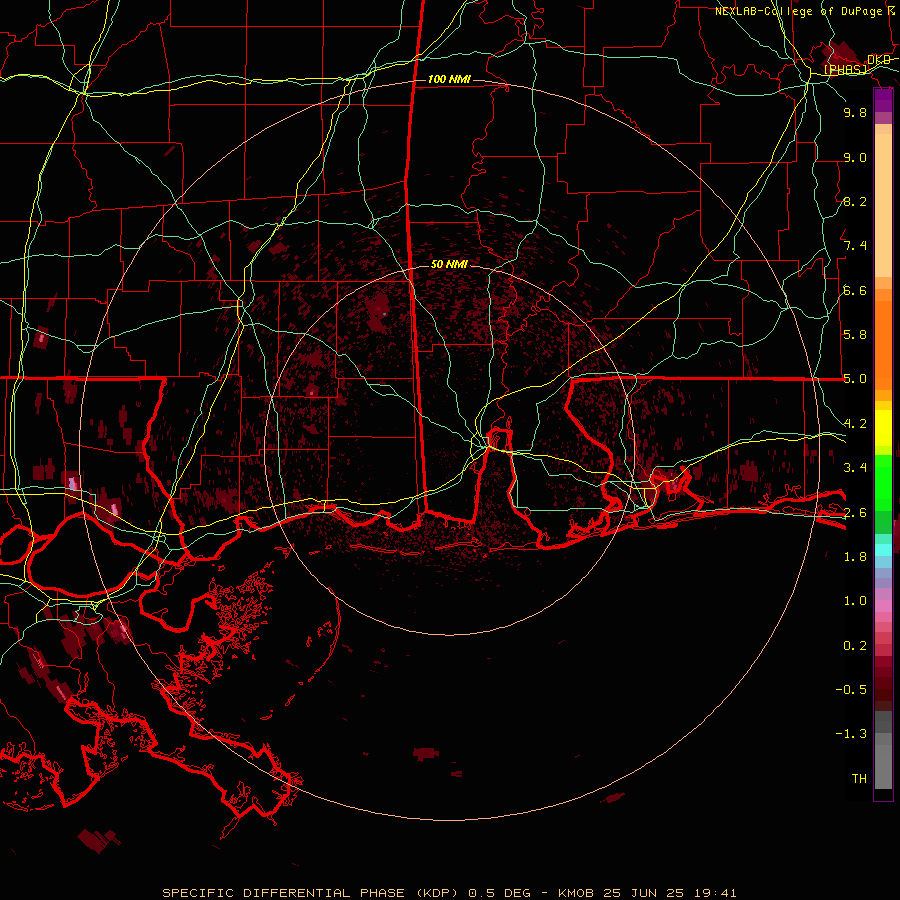Click the purple top segment of the color bar

click(883, 100)
